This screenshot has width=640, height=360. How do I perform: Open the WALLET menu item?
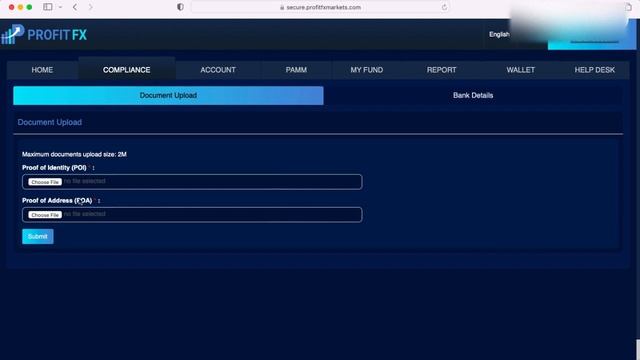(520, 70)
